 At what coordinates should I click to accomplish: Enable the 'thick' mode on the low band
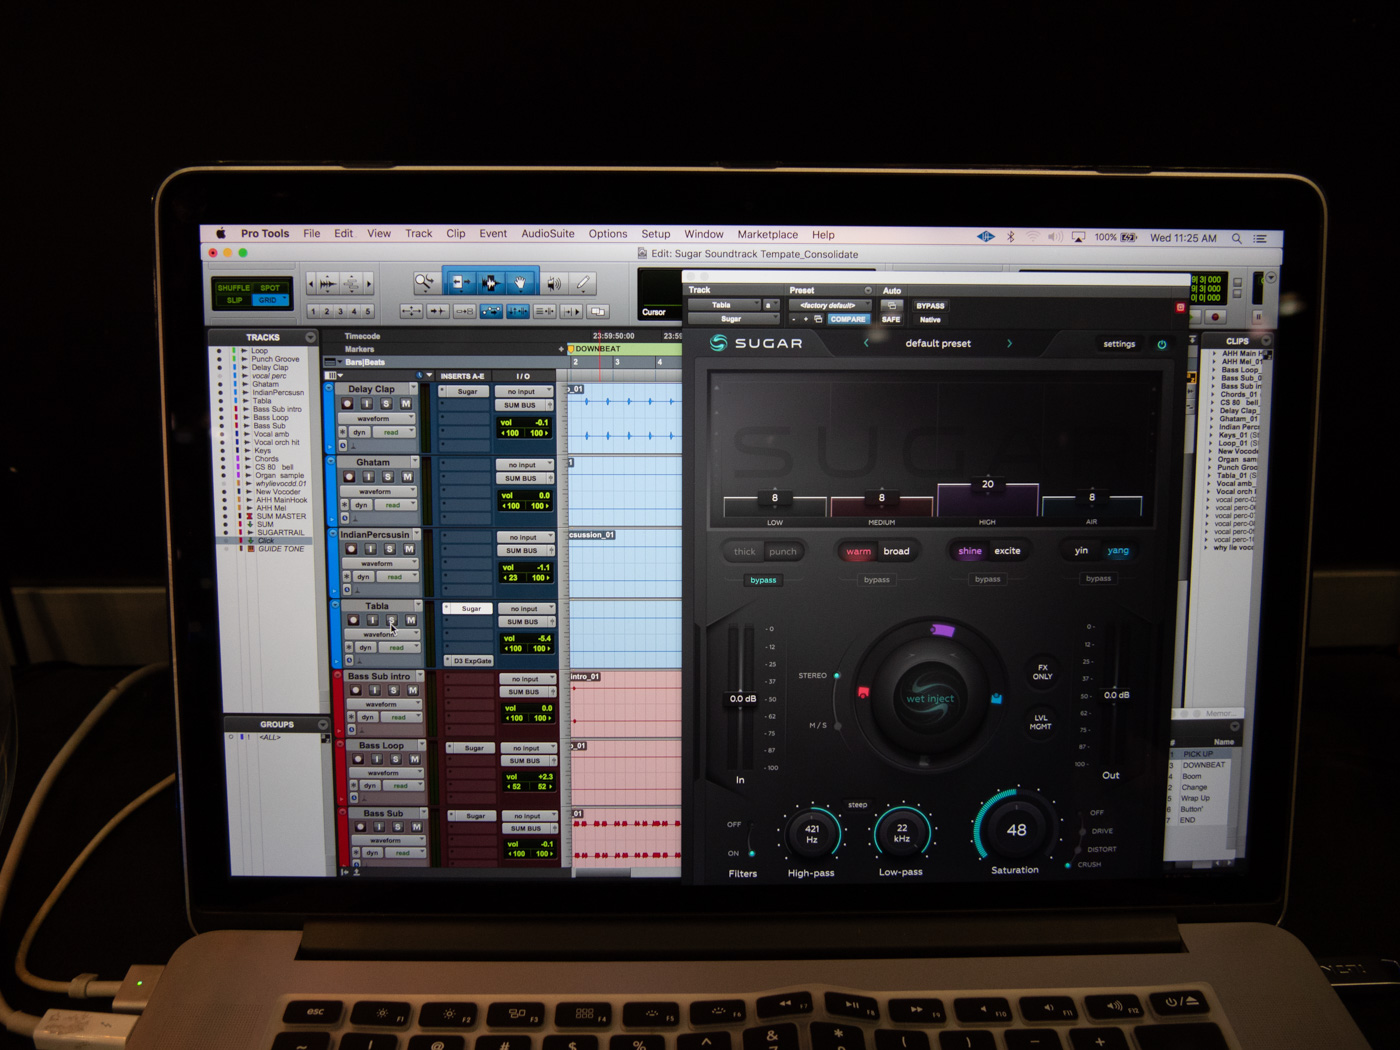click(745, 551)
